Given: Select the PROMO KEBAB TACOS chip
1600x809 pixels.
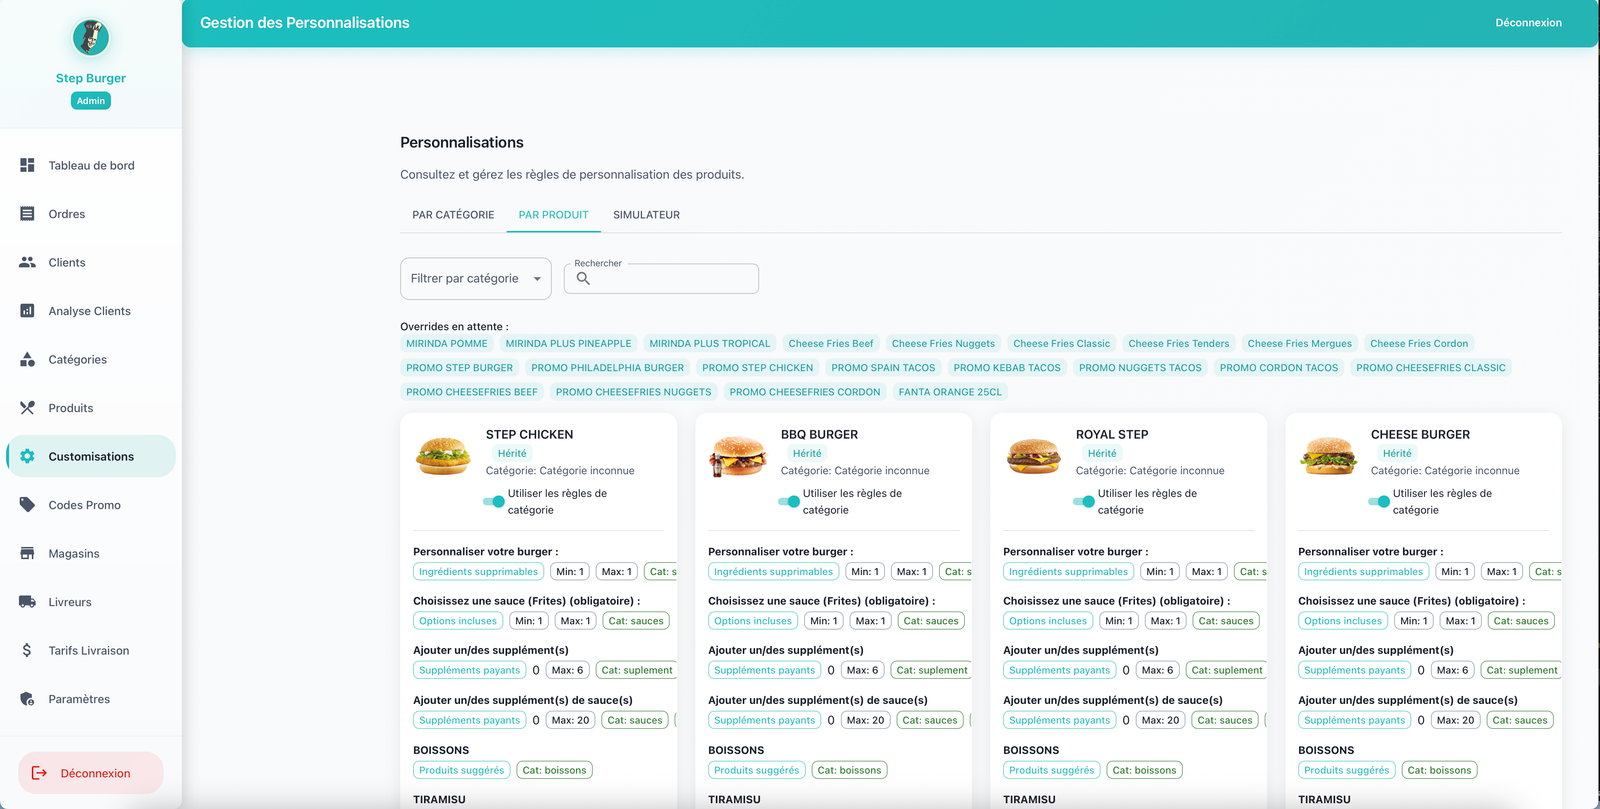Looking at the screenshot, I should (1007, 368).
